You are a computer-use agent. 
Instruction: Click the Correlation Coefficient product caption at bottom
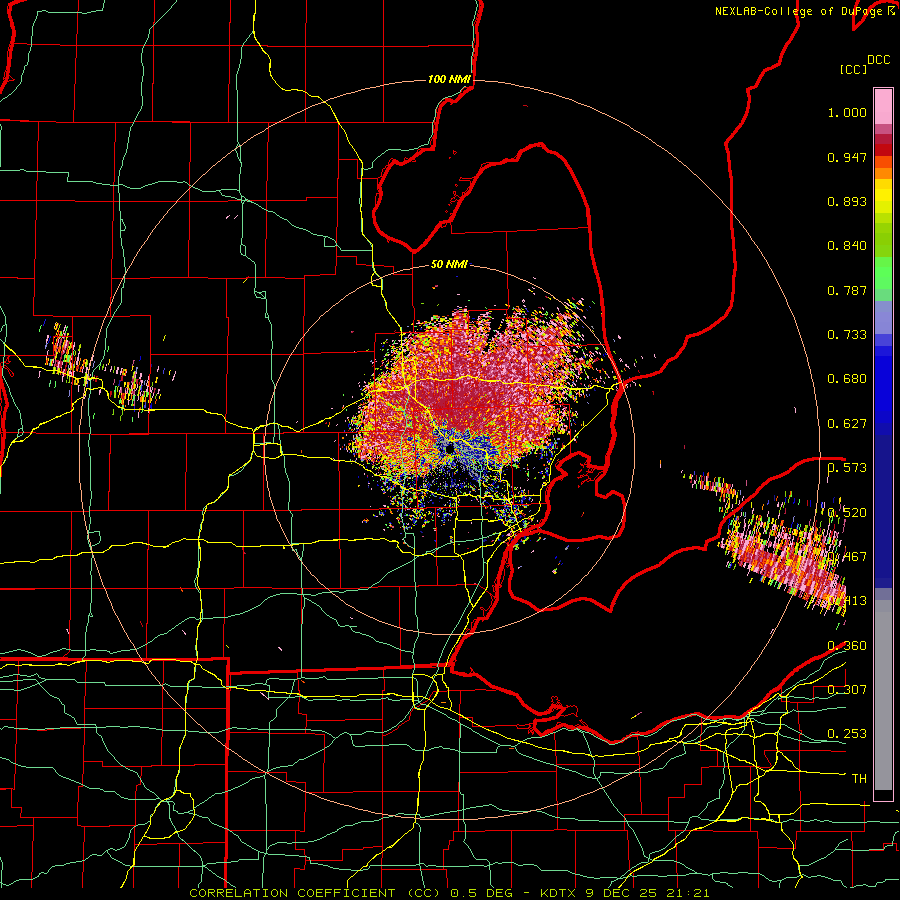(x=449, y=893)
